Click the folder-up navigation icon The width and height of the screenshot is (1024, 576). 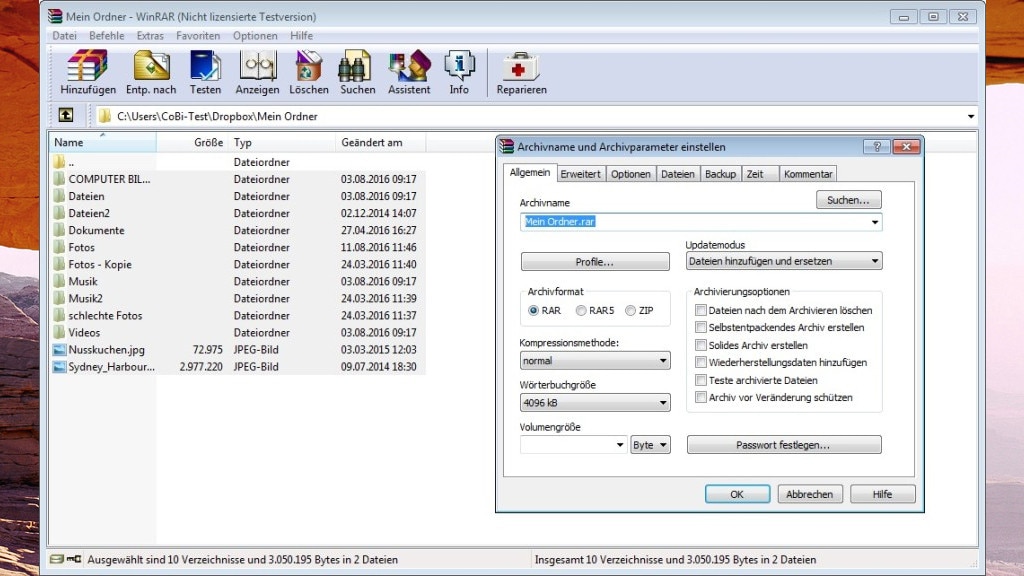(x=66, y=115)
